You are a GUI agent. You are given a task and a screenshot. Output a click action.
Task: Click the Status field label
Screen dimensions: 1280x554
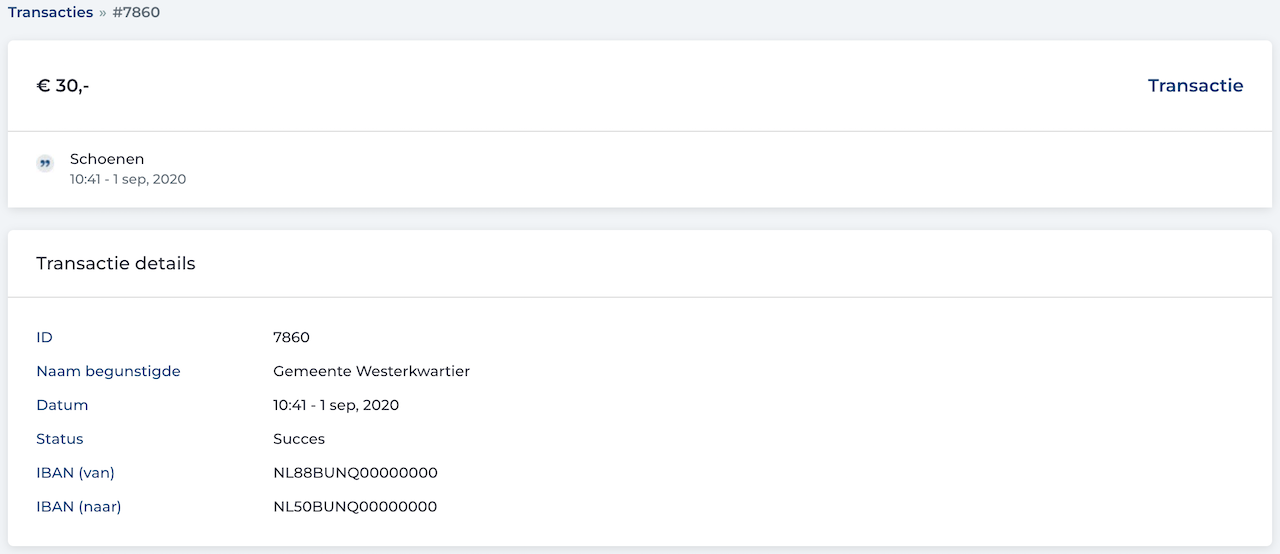click(x=60, y=440)
